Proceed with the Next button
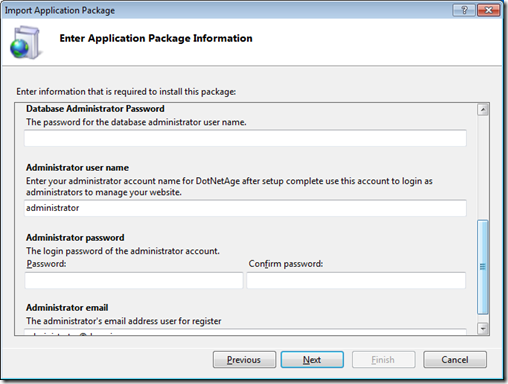The width and height of the screenshot is (508, 384). (312, 360)
